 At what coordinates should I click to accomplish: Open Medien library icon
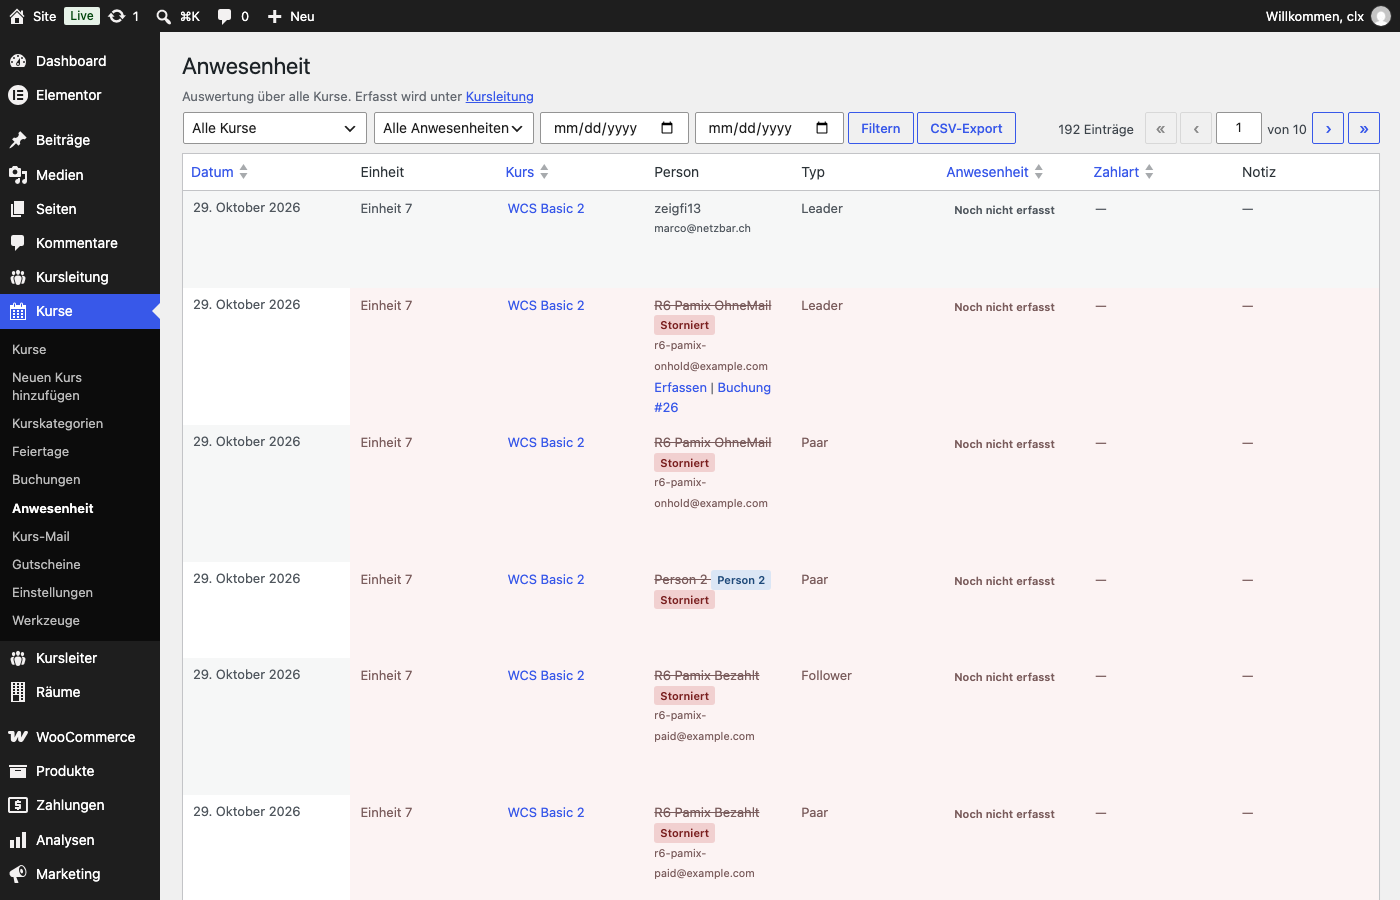pyautogui.click(x=18, y=175)
